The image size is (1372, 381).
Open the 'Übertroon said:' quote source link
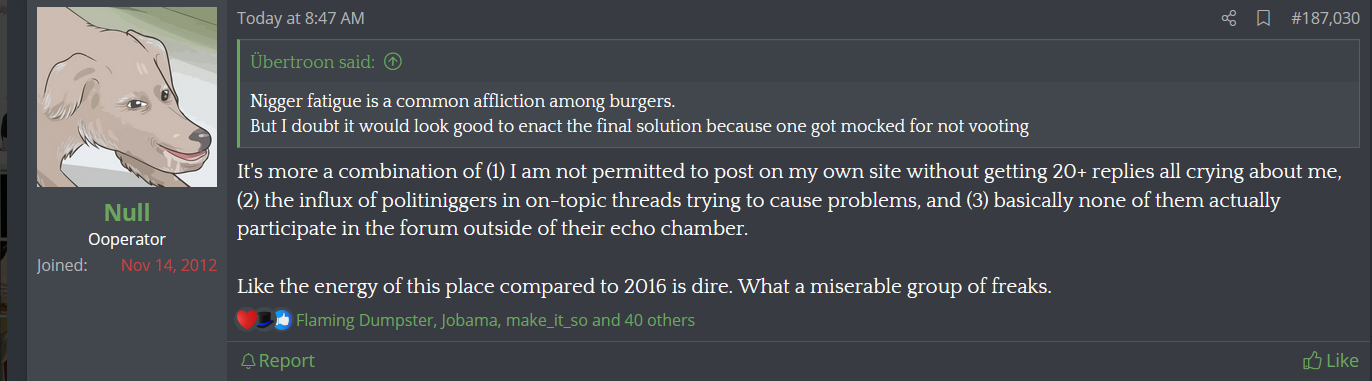click(313, 62)
